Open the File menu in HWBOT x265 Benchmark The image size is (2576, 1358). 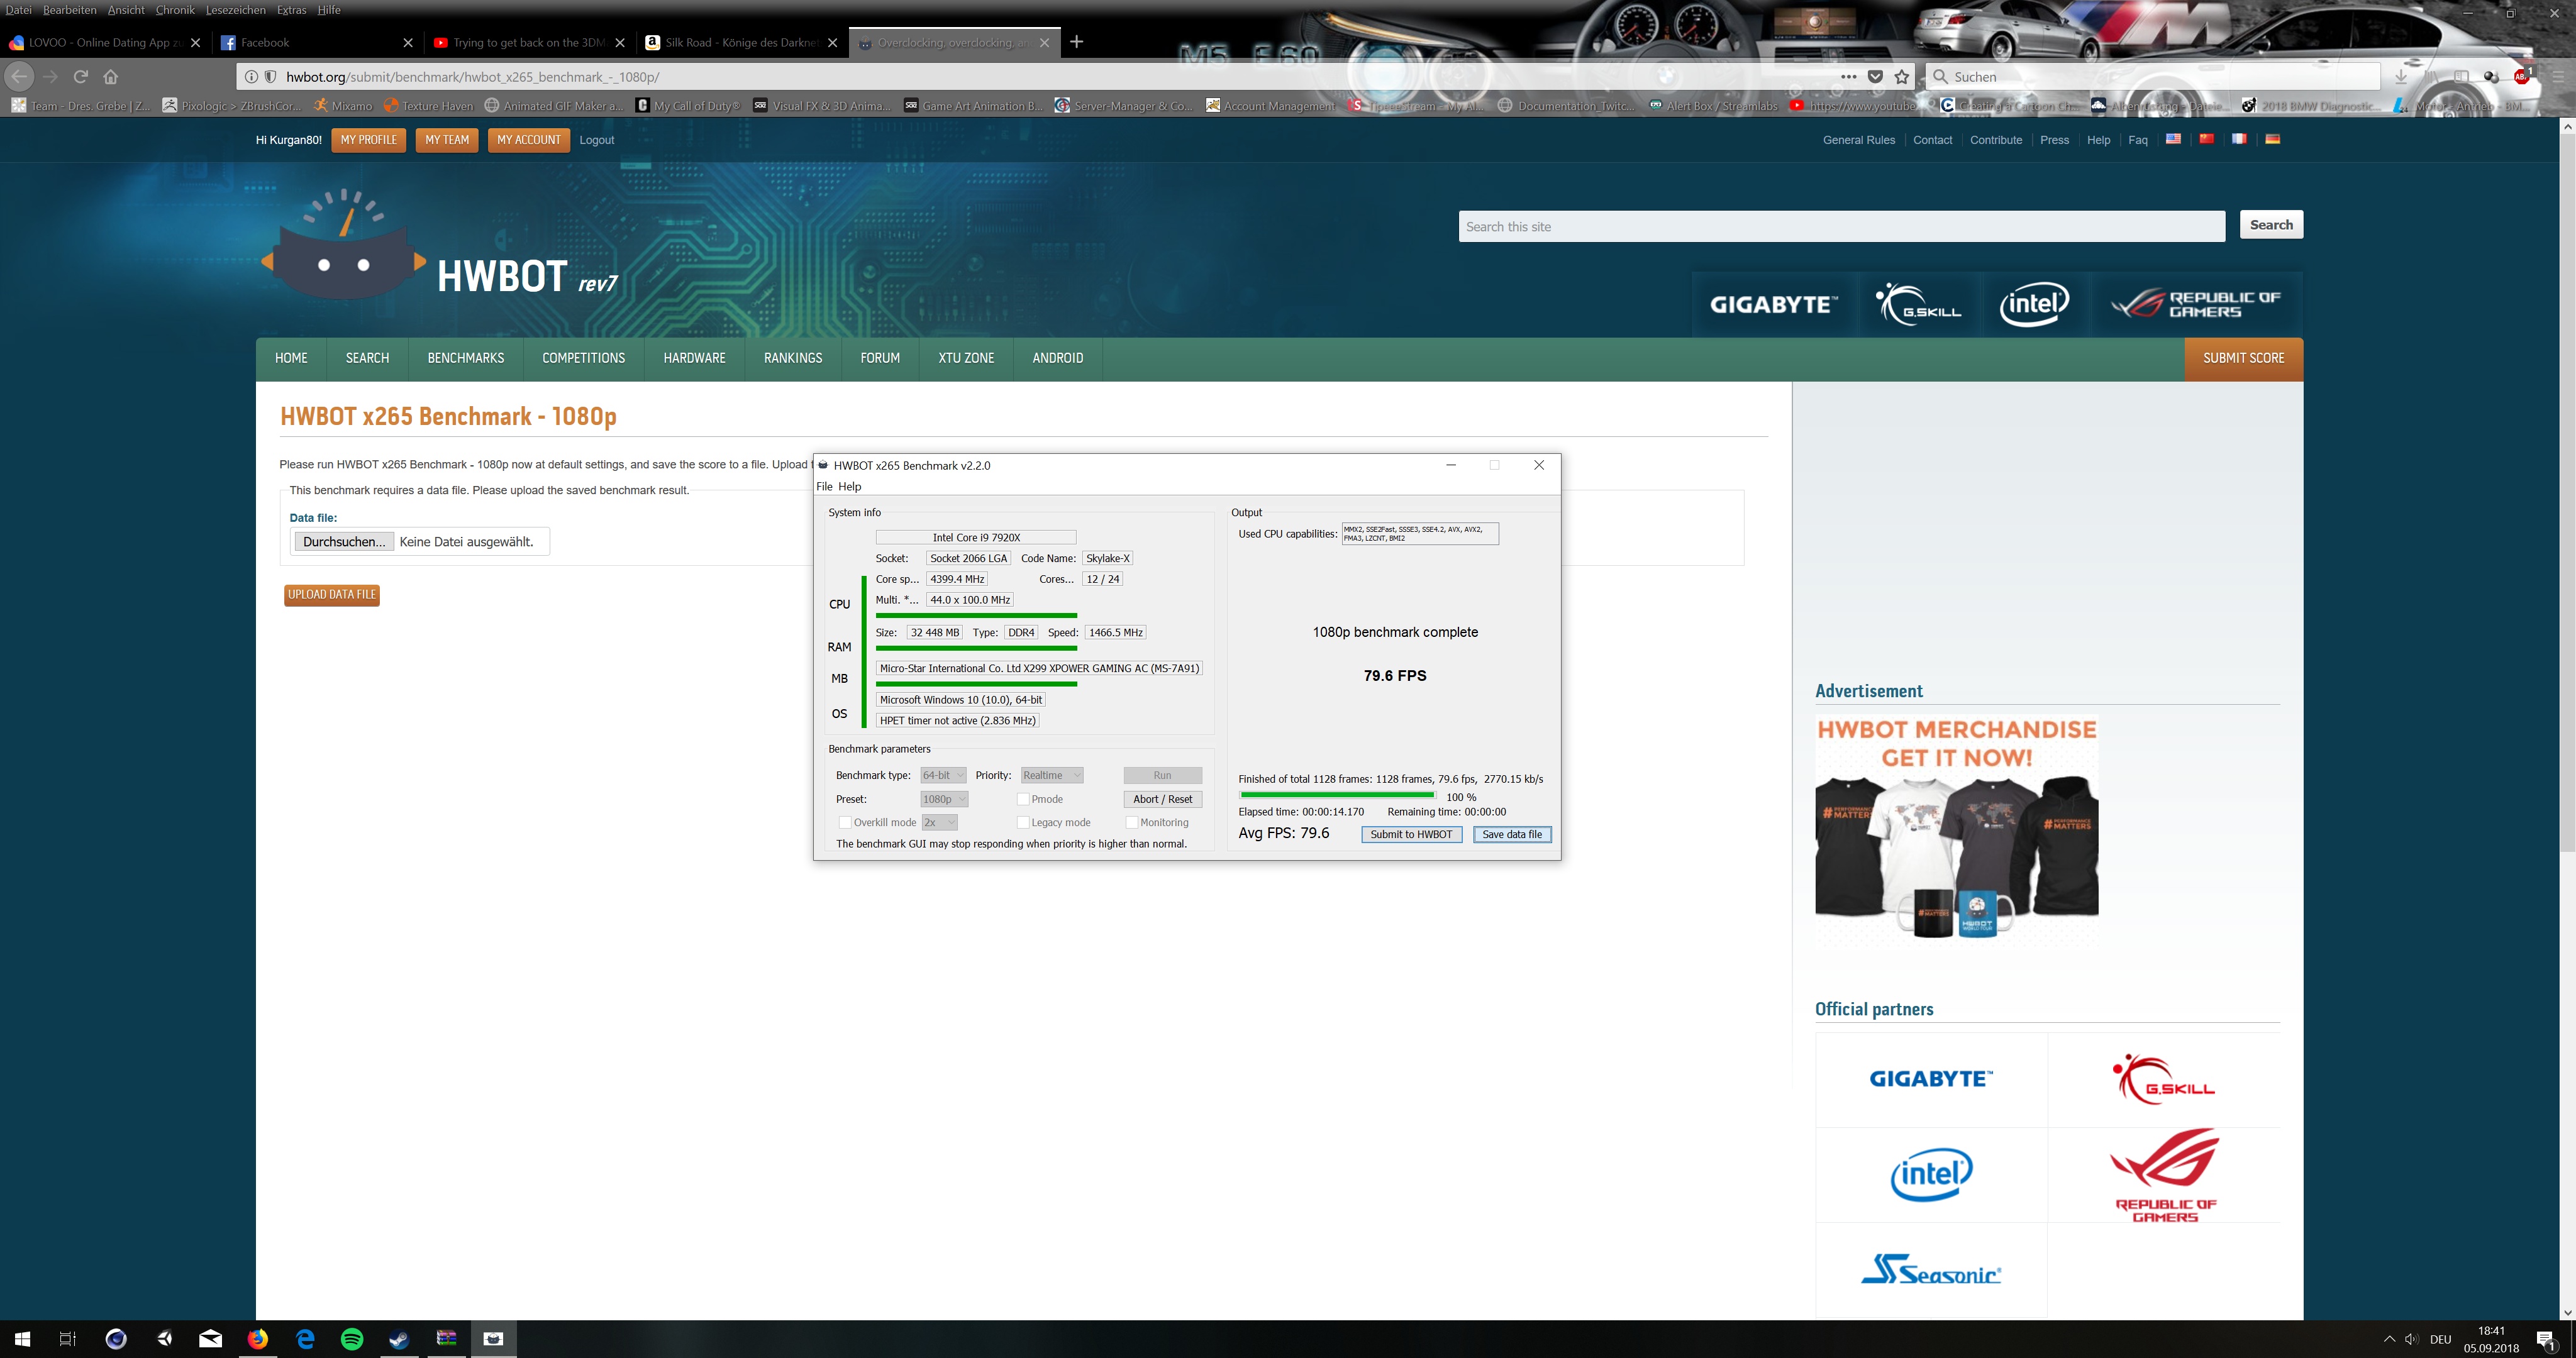pyautogui.click(x=824, y=486)
